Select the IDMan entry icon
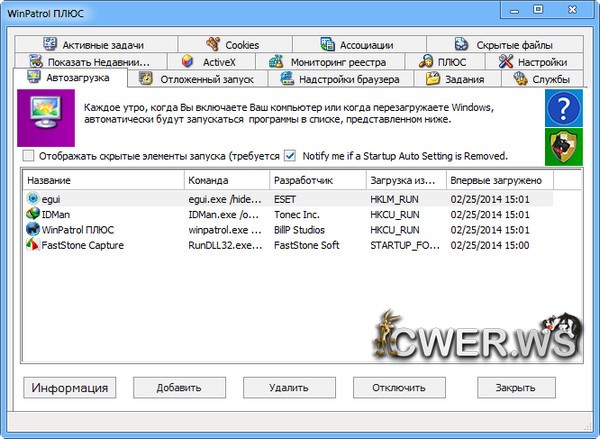Screen dimensions: 600x439 click(x=34, y=214)
